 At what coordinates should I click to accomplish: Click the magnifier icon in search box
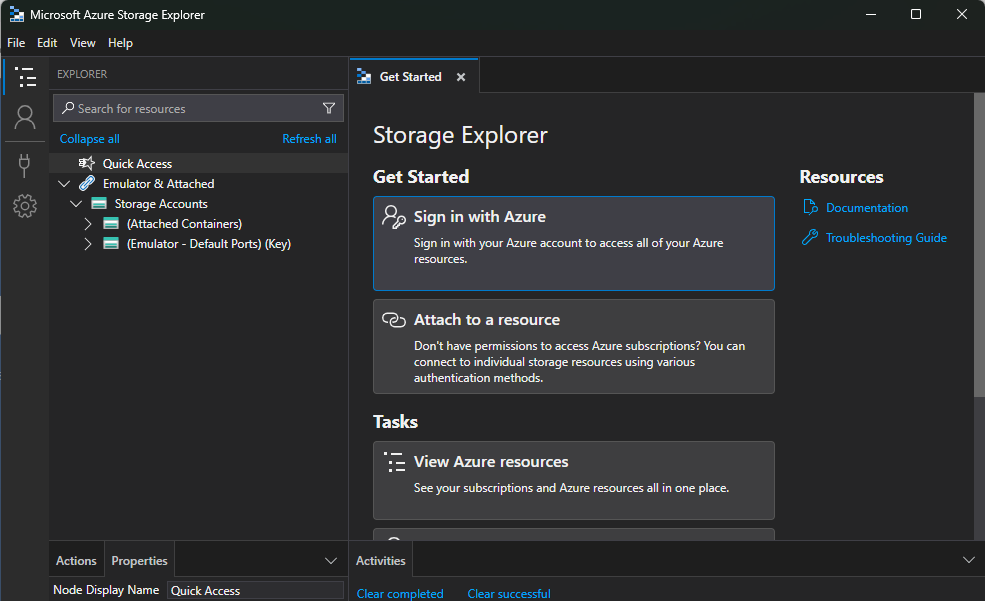(68, 108)
